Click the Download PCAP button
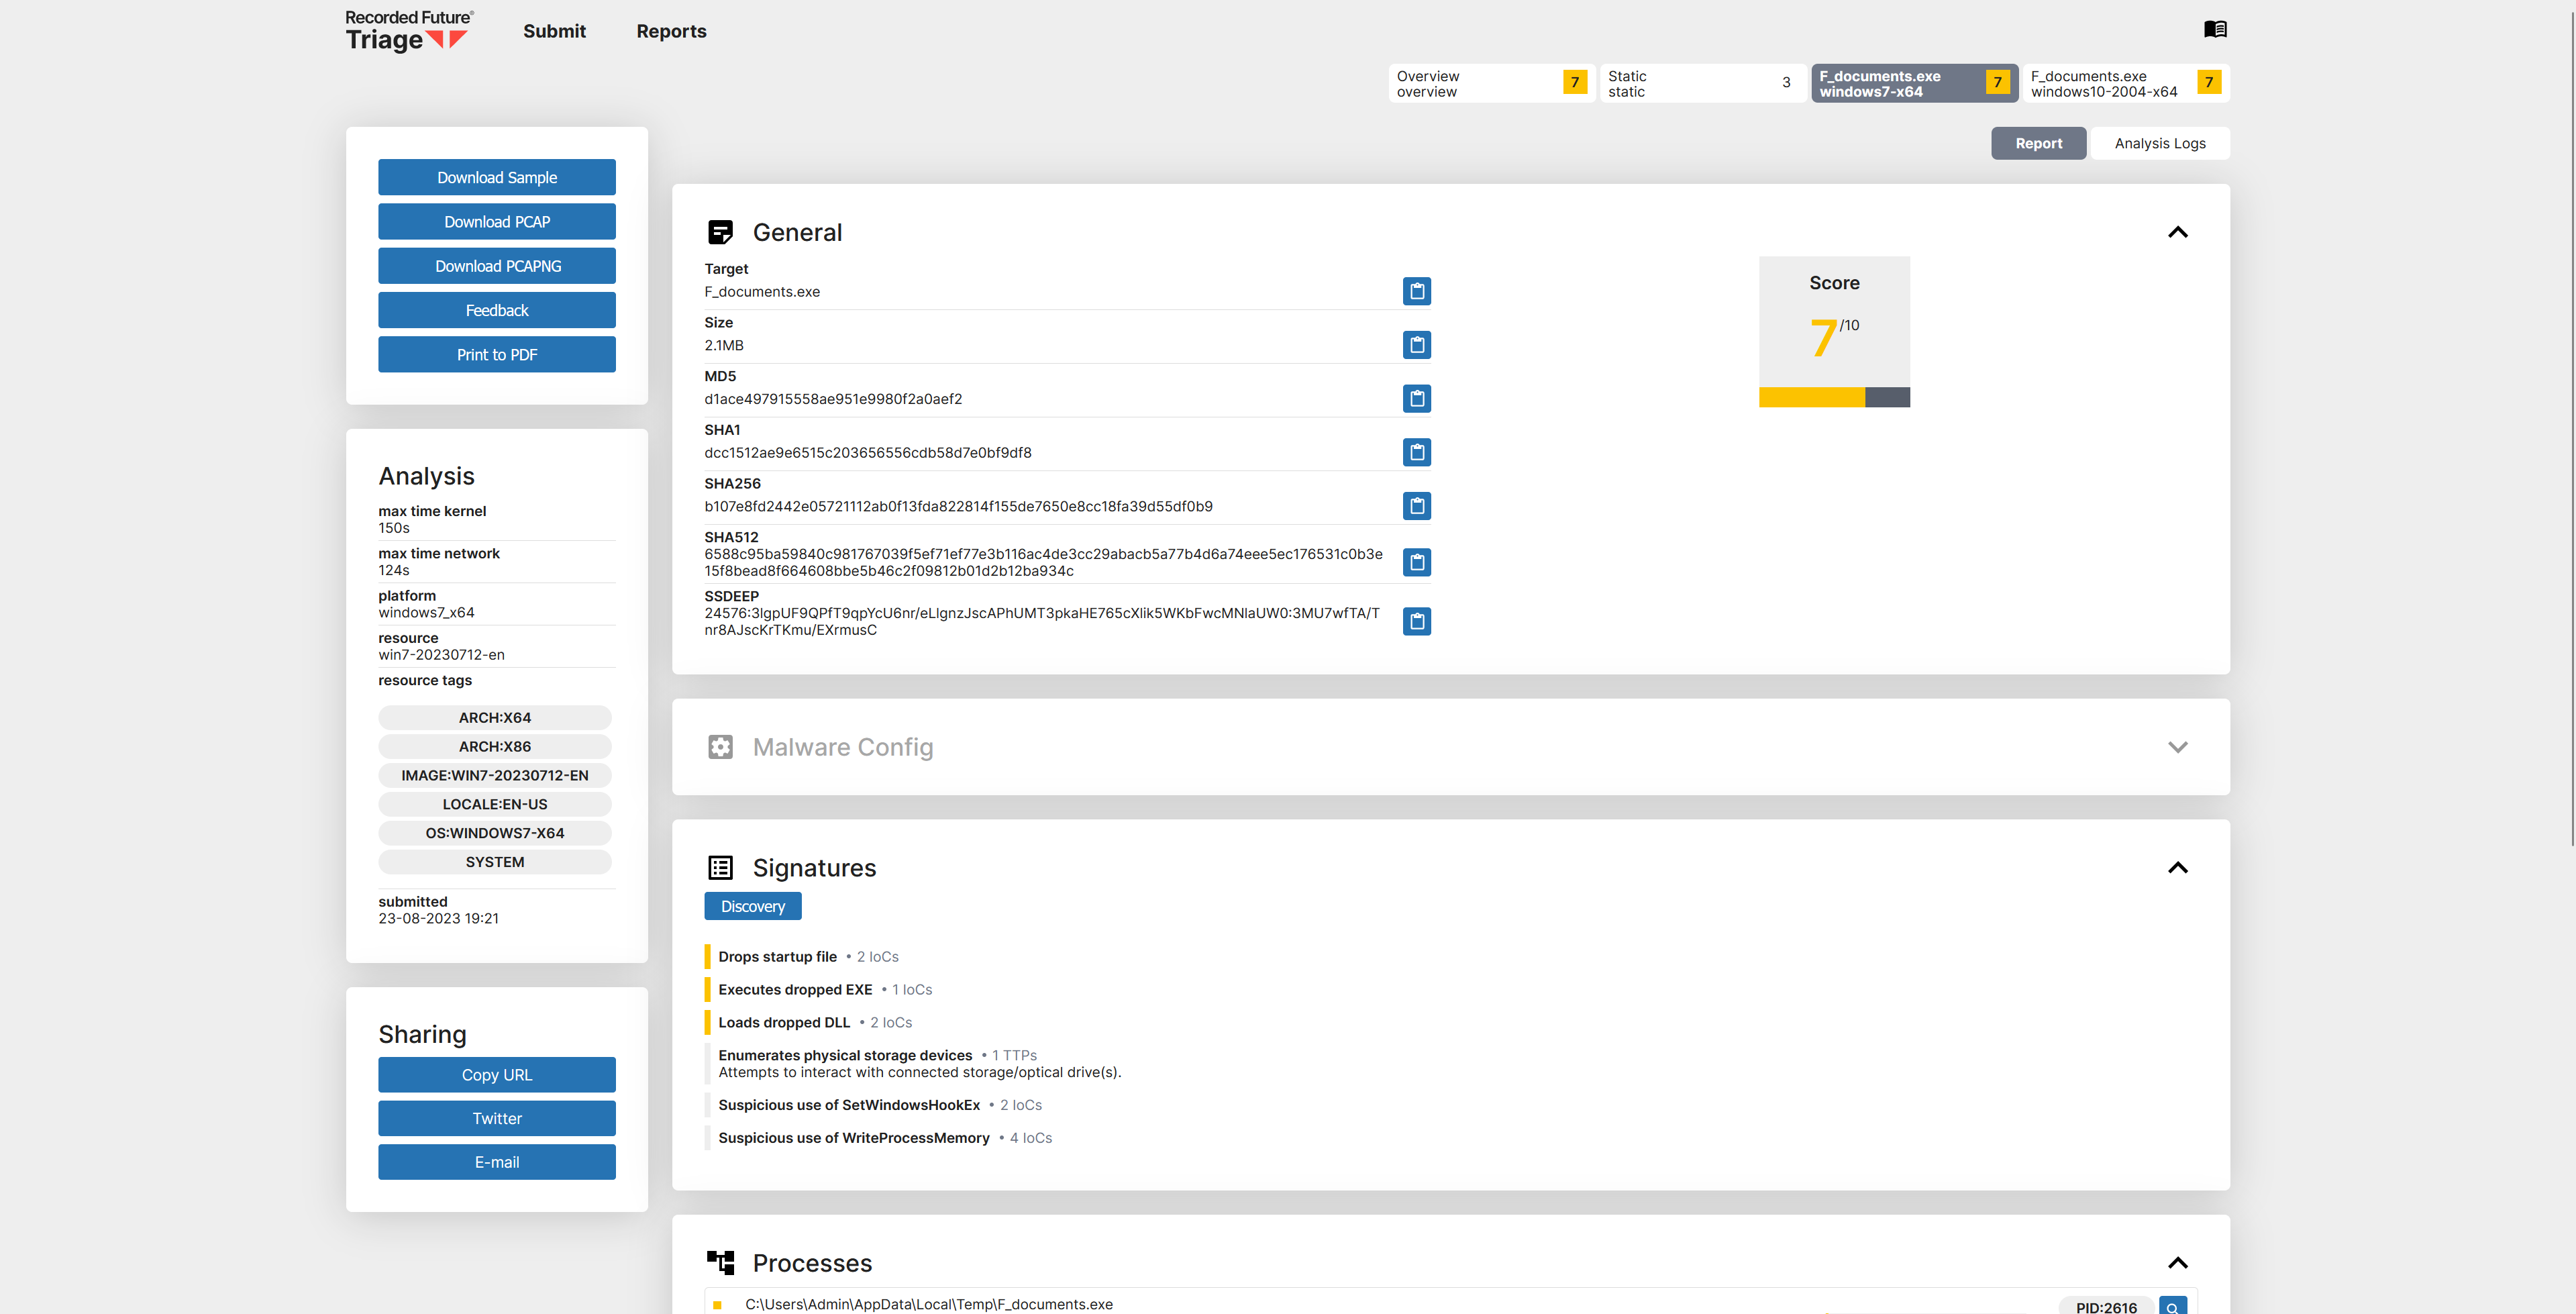This screenshot has width=2576, height=1314. [496, 221]
